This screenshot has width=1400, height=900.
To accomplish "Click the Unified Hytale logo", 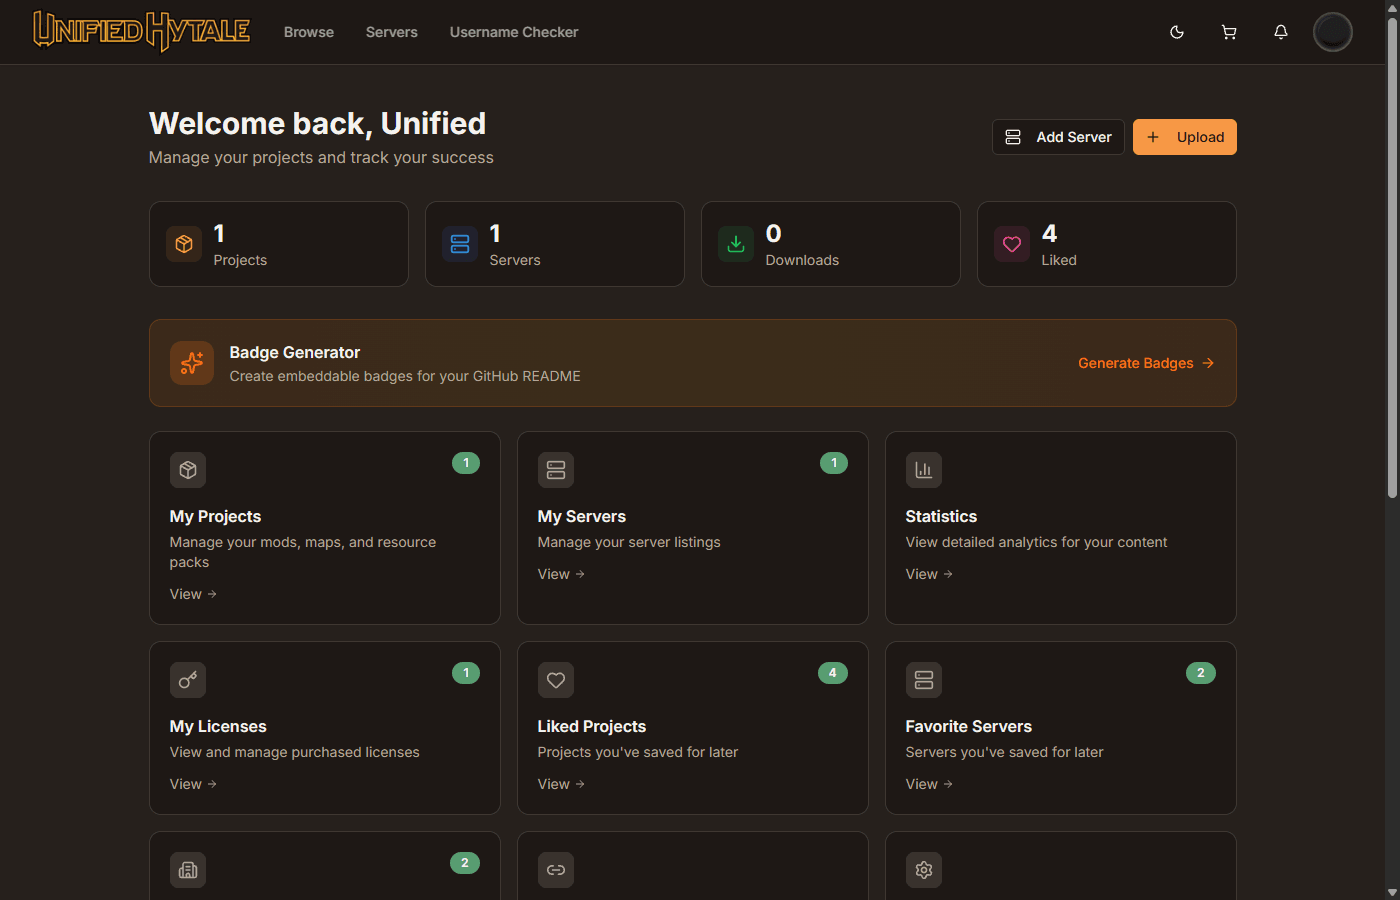I will (x=141, y=31).
